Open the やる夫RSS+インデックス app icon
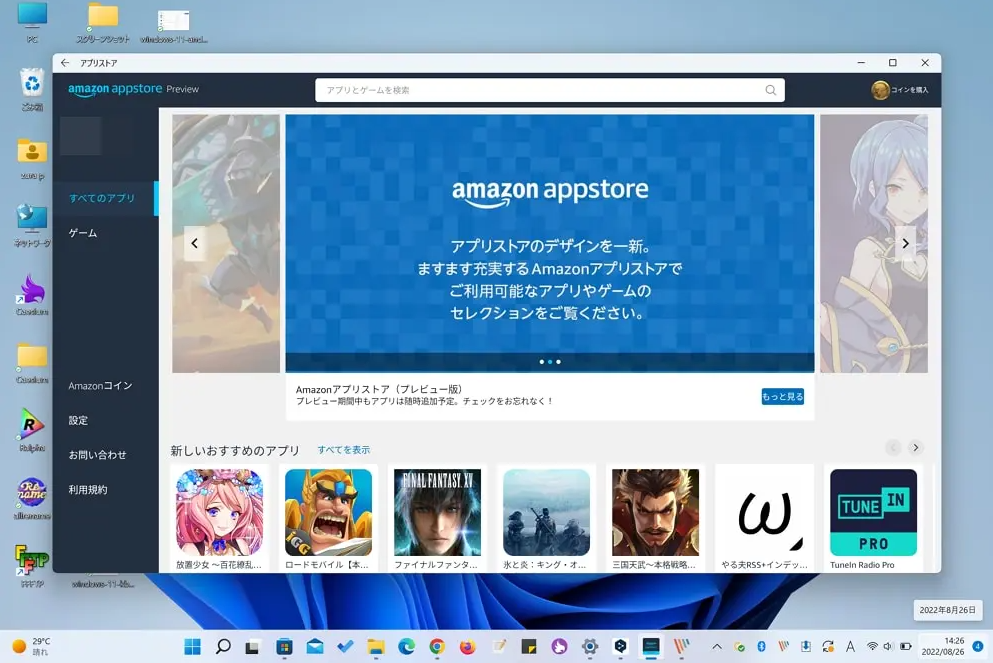Screen dimensions: 993x663 coord(764,512)
